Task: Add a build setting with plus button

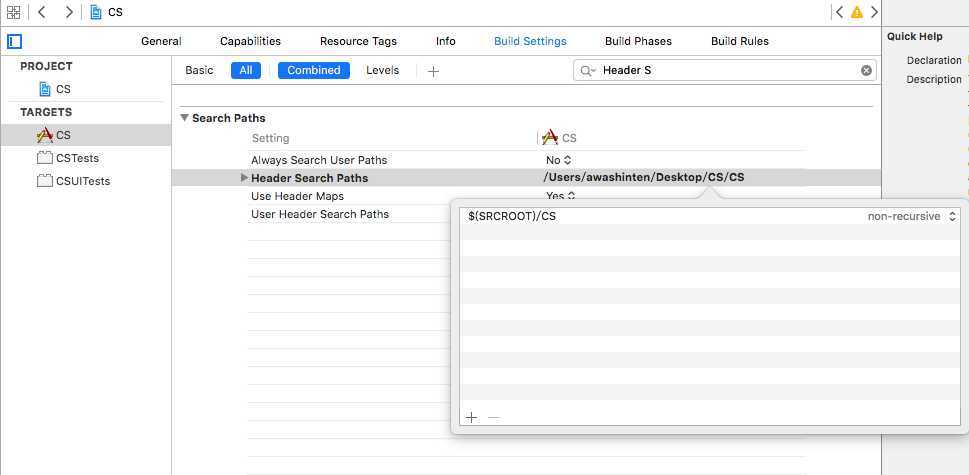Action: [433, 71]
